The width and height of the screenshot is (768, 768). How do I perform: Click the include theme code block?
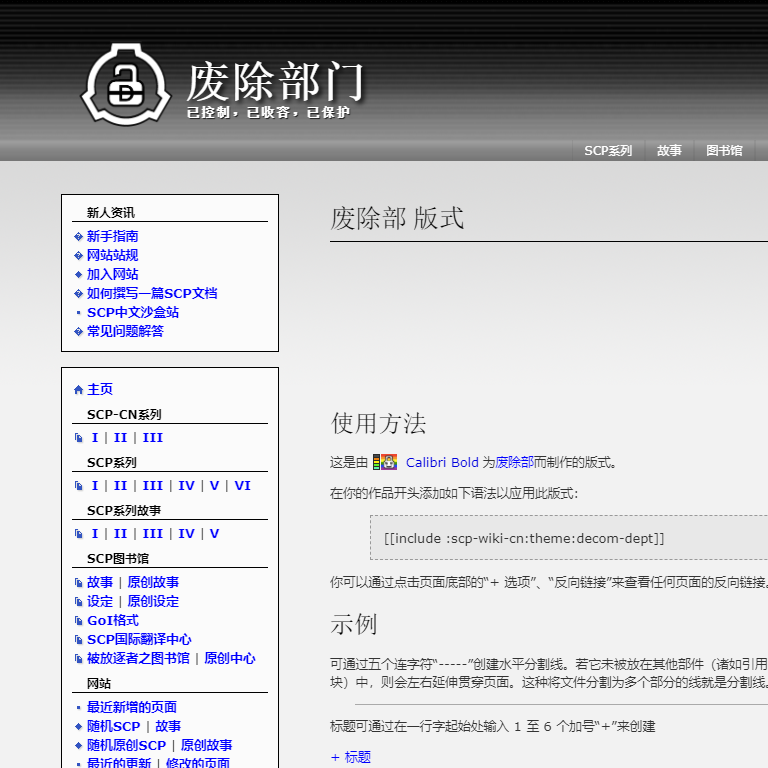(x=524, y=538)
